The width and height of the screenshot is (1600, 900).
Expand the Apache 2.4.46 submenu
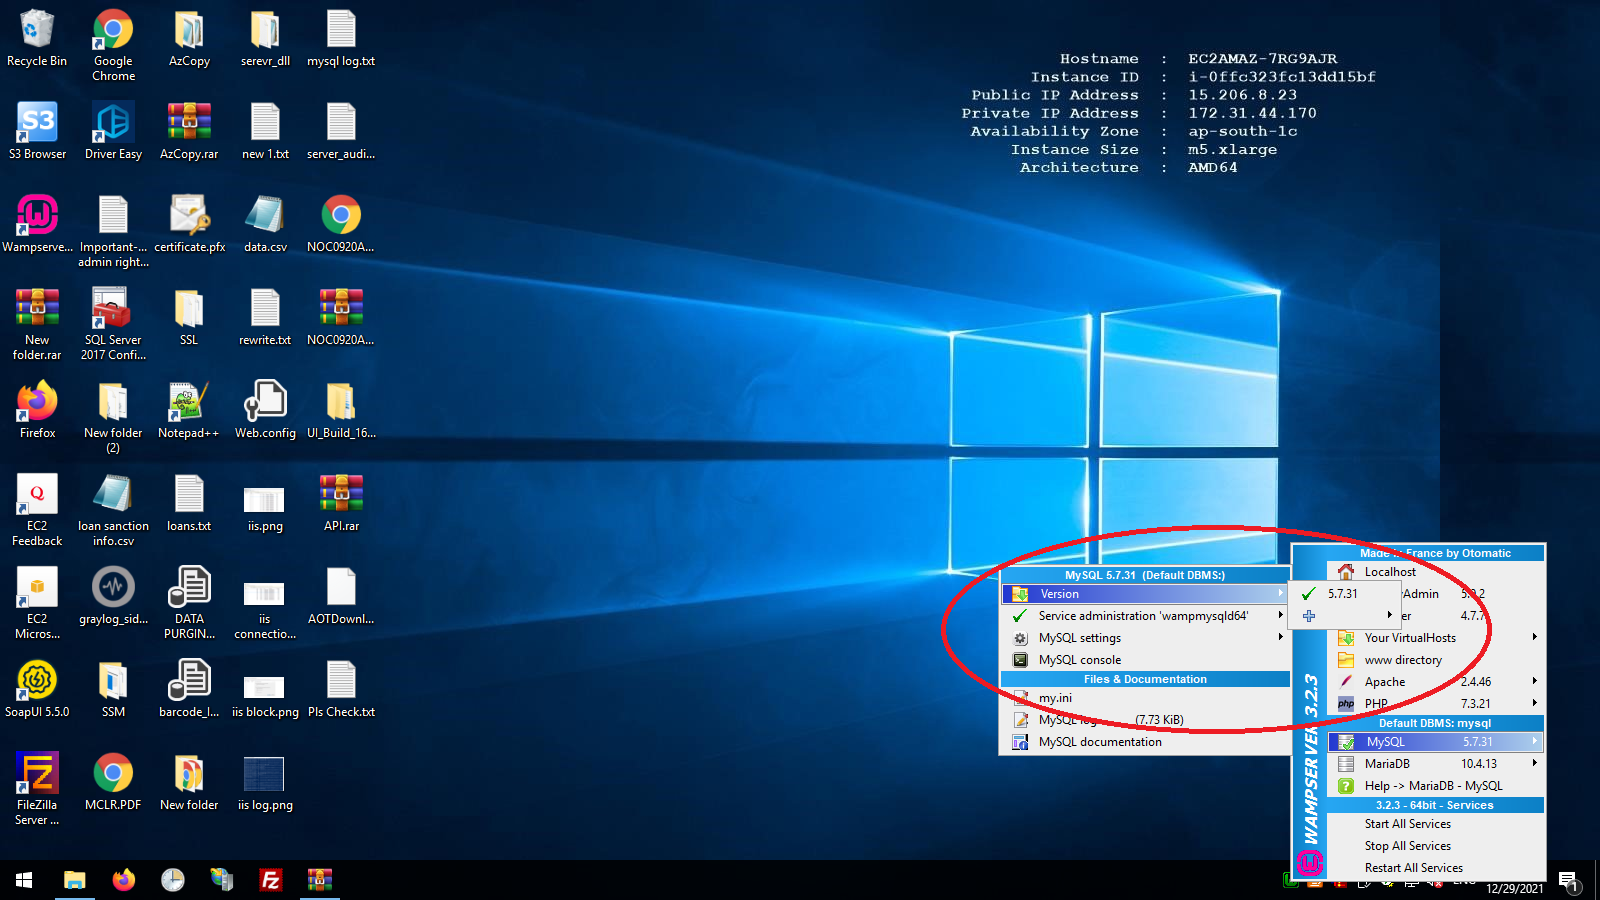pyautogui.click(x=1534, y=681)
